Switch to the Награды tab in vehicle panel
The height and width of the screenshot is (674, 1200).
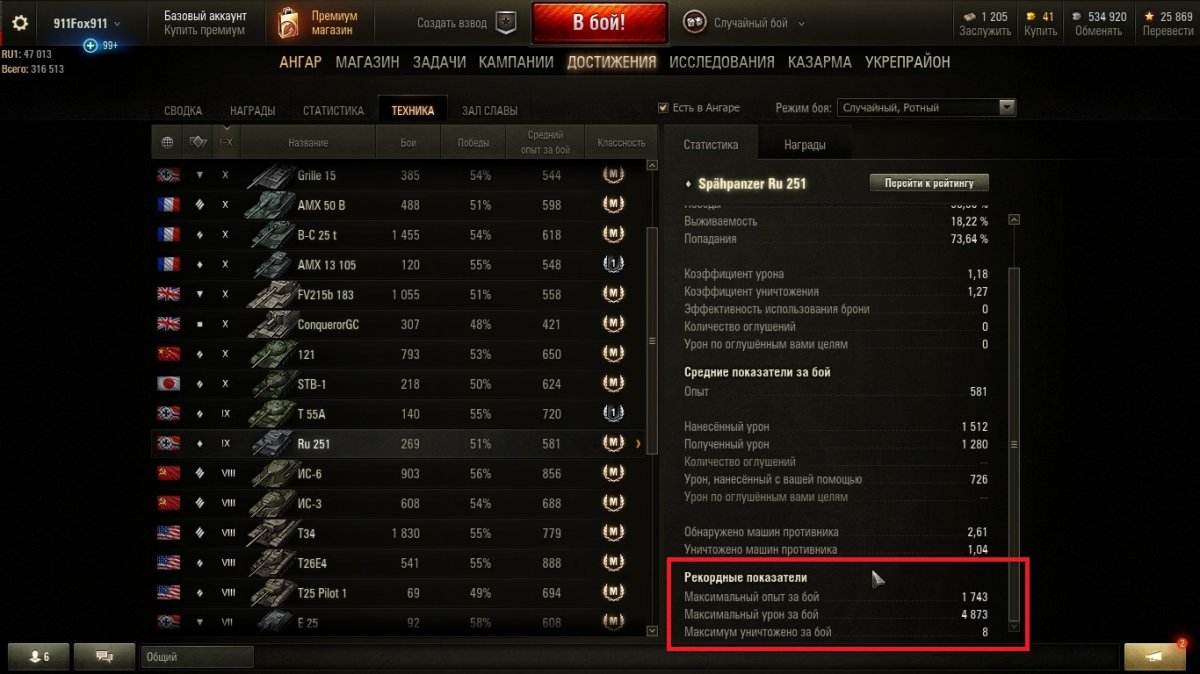click(805, 145)
